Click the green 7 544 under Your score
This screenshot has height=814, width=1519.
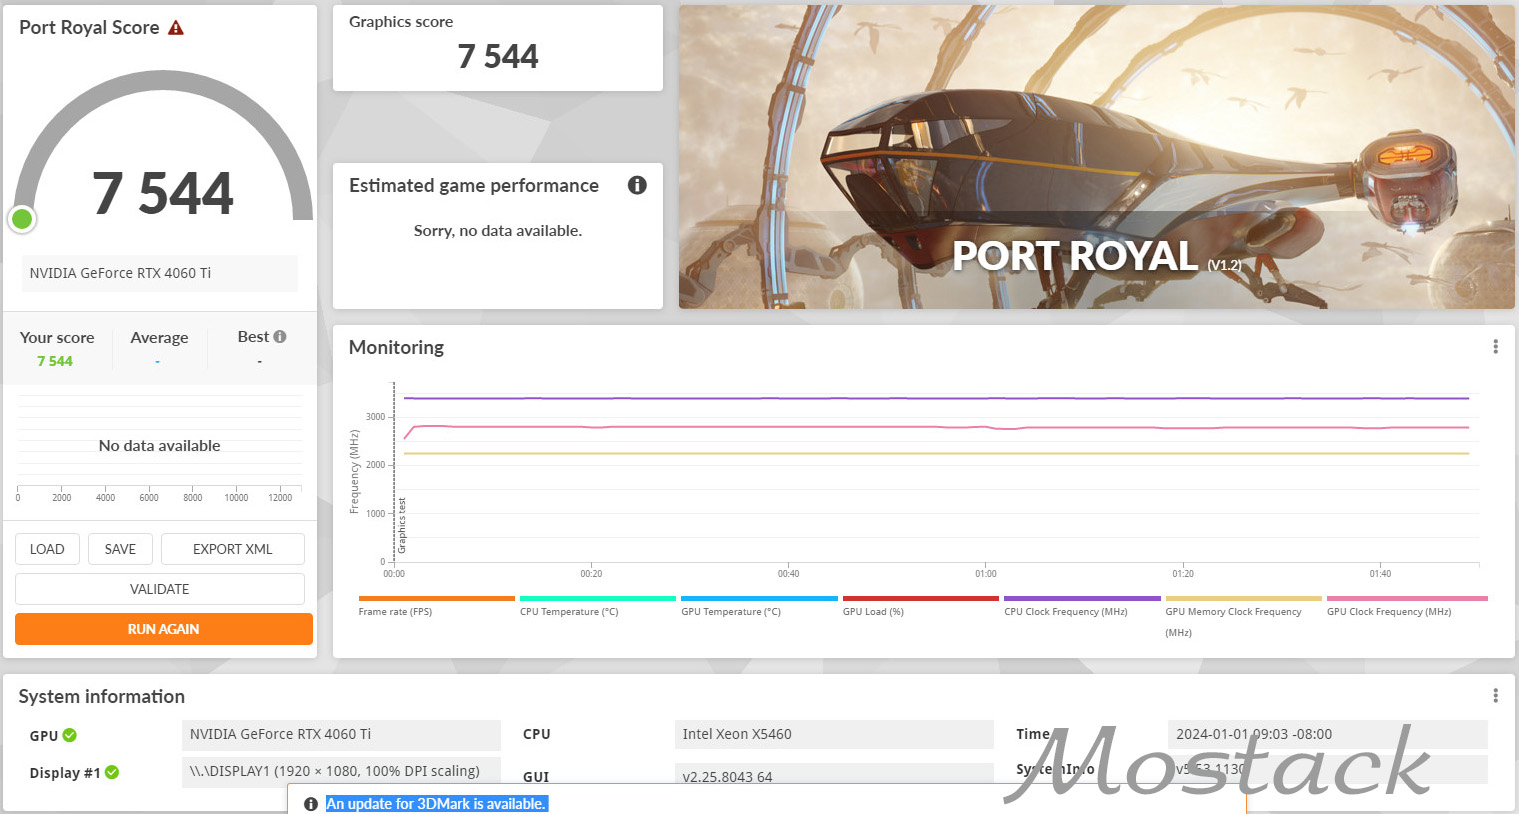tap(55, 361)
